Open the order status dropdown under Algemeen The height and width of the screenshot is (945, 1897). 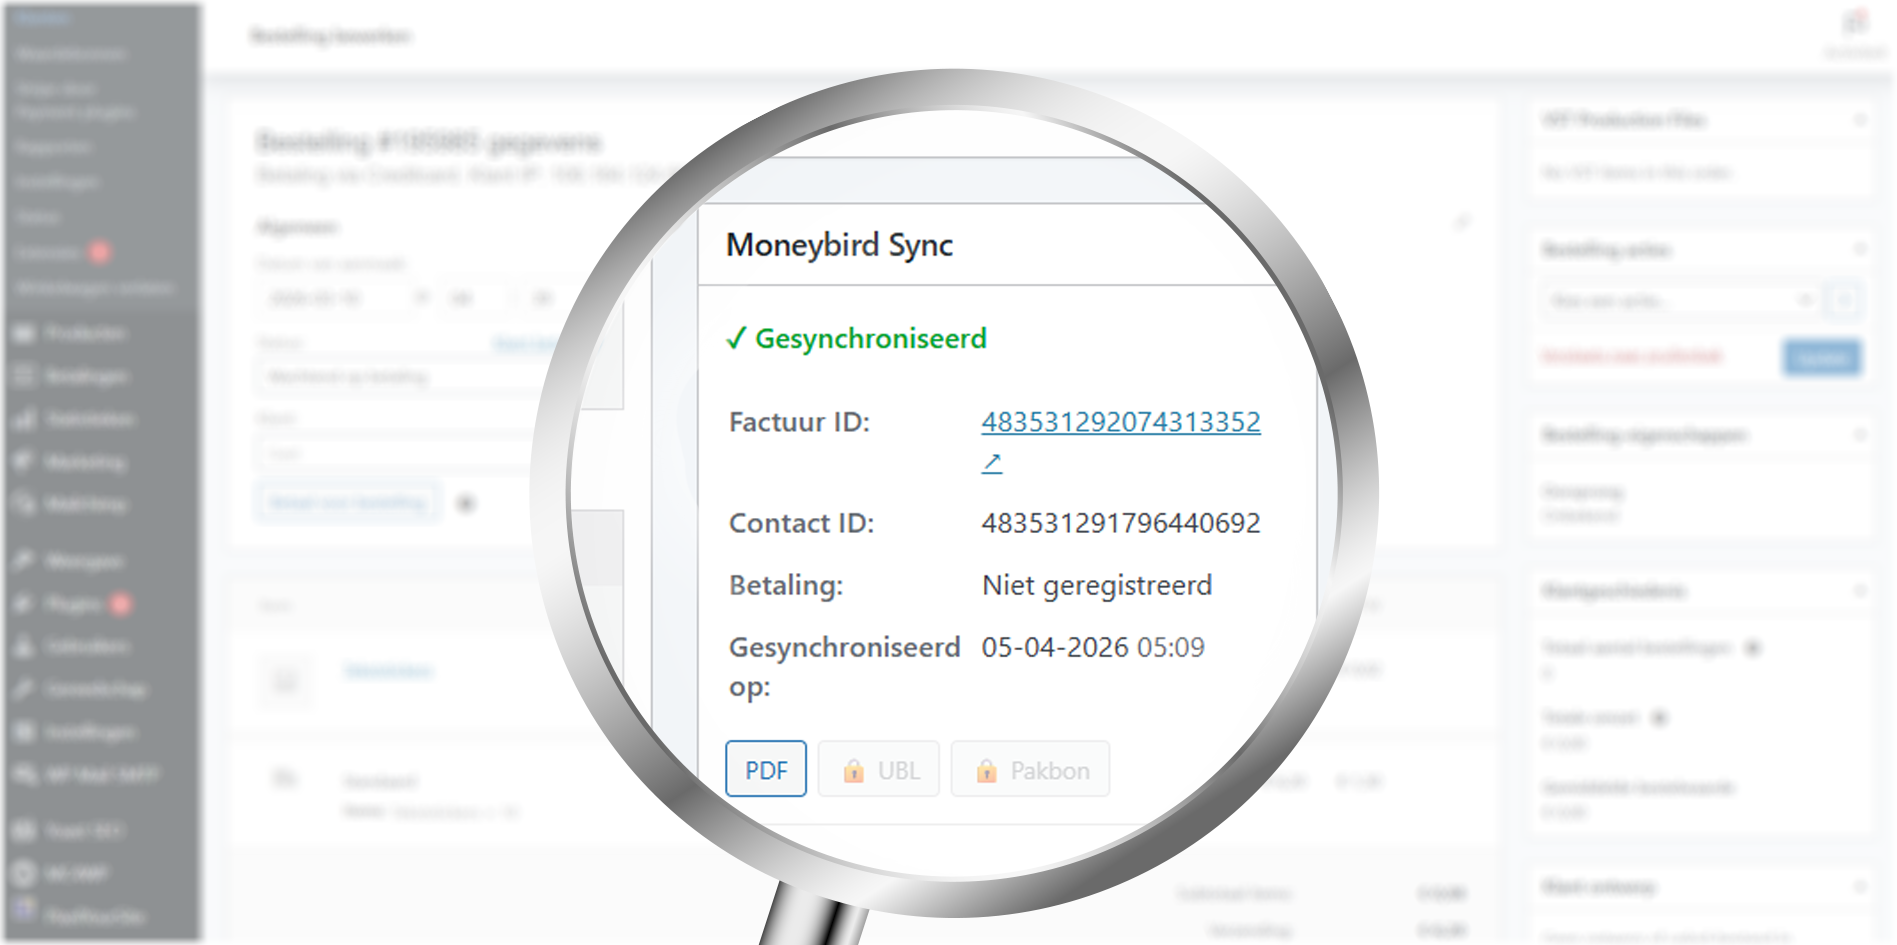click(x=400, y=377)
